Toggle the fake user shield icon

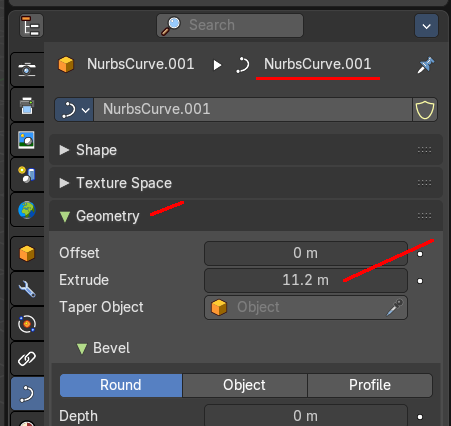(425, 109)
